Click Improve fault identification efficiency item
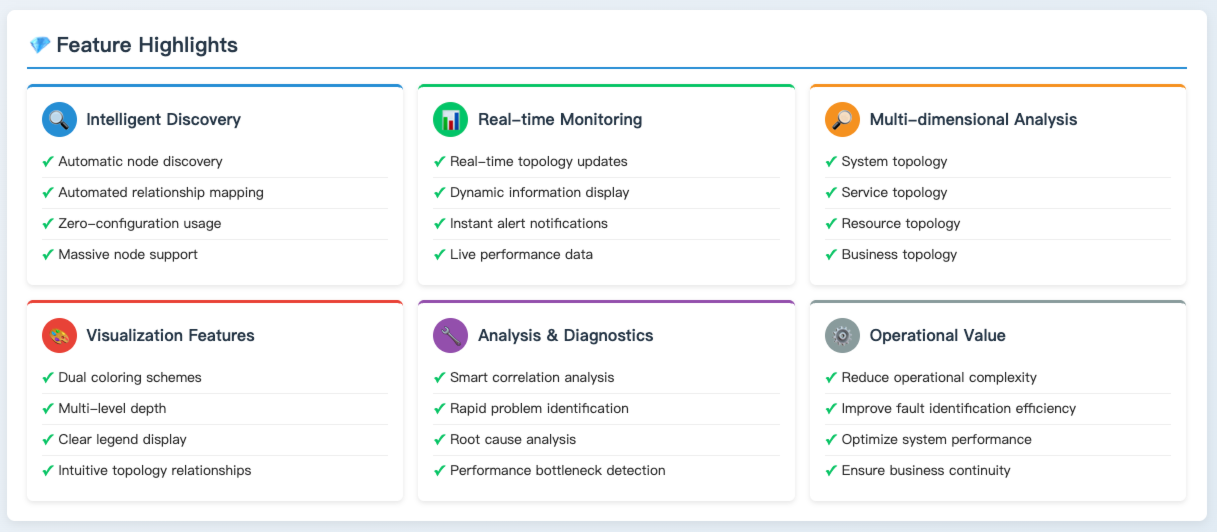1217x532 pixels. click(958, 409)
